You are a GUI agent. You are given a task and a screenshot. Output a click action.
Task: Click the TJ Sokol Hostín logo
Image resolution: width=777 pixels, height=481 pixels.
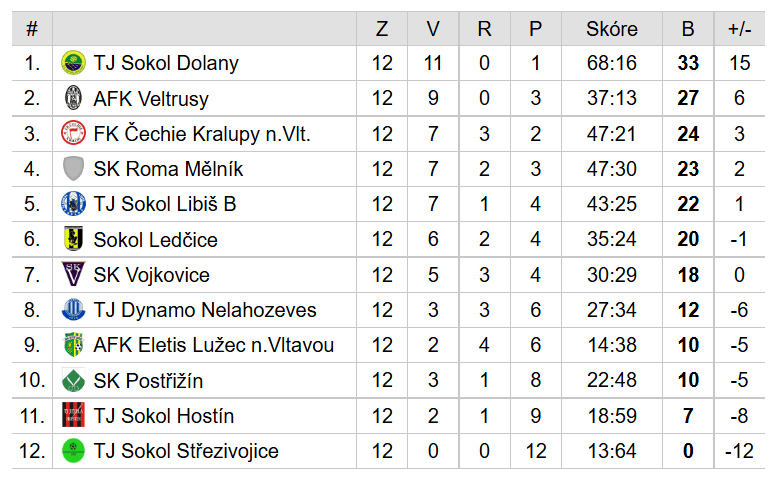tap(73, 416)
